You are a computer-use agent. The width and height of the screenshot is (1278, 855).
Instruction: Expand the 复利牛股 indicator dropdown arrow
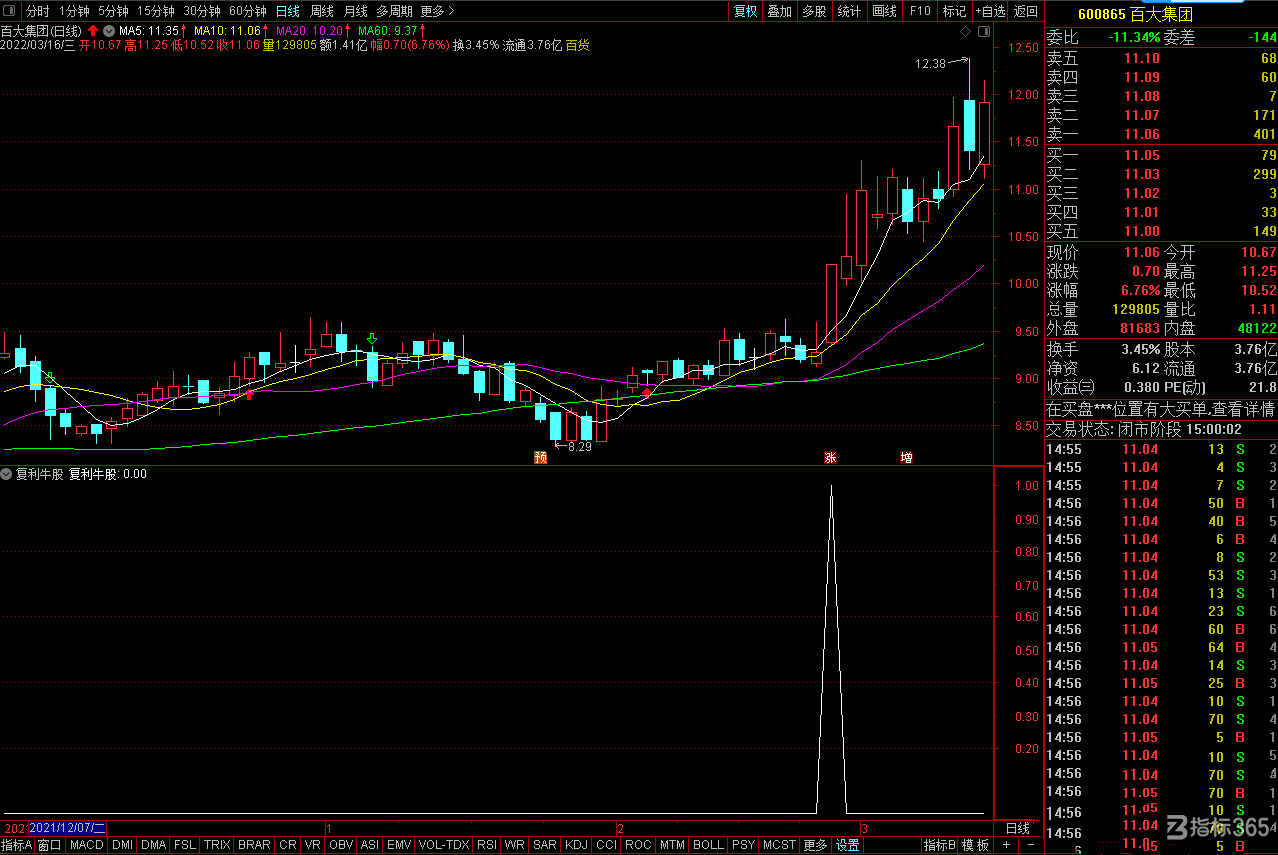(7, 474)
